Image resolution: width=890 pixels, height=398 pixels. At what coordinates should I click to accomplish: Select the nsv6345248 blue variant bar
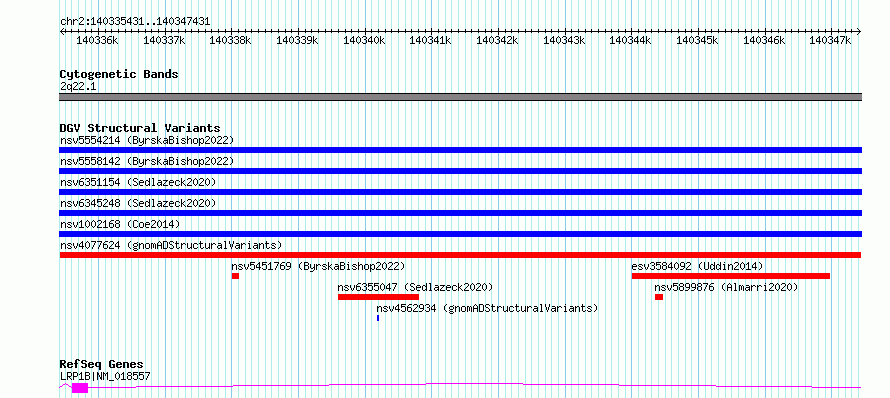pyautogui.click(x=460, y=213)
